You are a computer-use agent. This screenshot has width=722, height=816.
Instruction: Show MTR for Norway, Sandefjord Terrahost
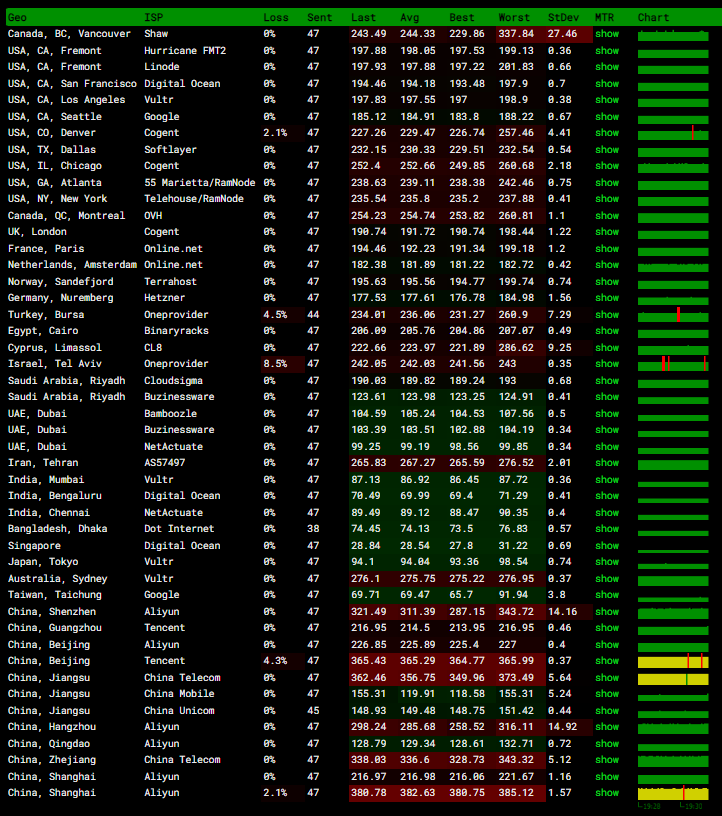coord(607,282)
